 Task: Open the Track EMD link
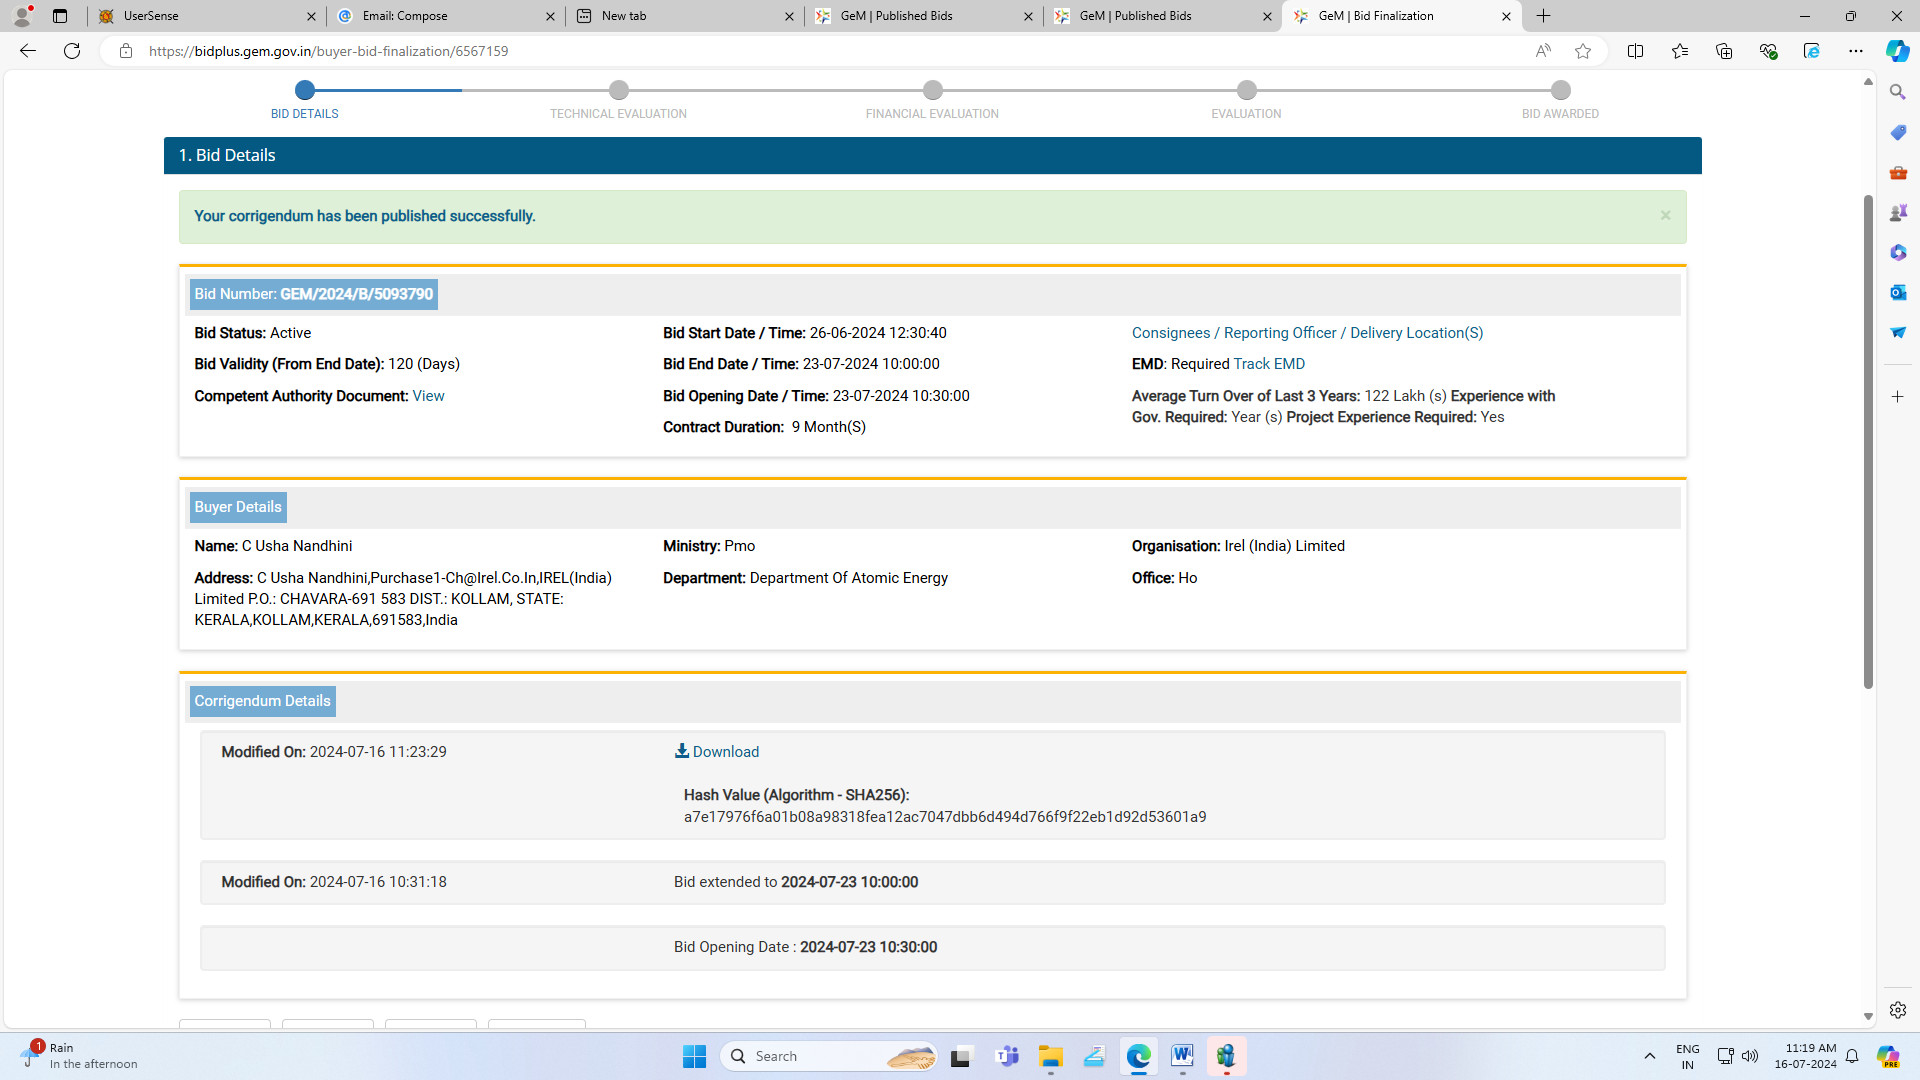coord(1269,364)
